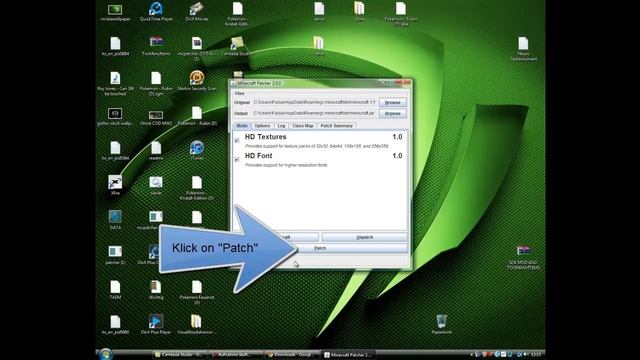Click the Original file path field
The height and width of the screenshot is (360, 640).
click(314, 102)
